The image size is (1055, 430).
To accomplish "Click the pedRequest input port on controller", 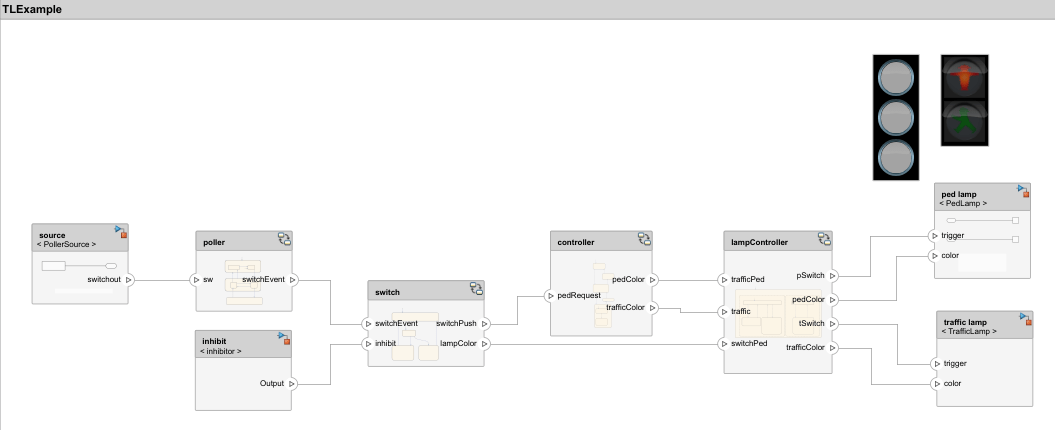I will (x=550, y=296).
